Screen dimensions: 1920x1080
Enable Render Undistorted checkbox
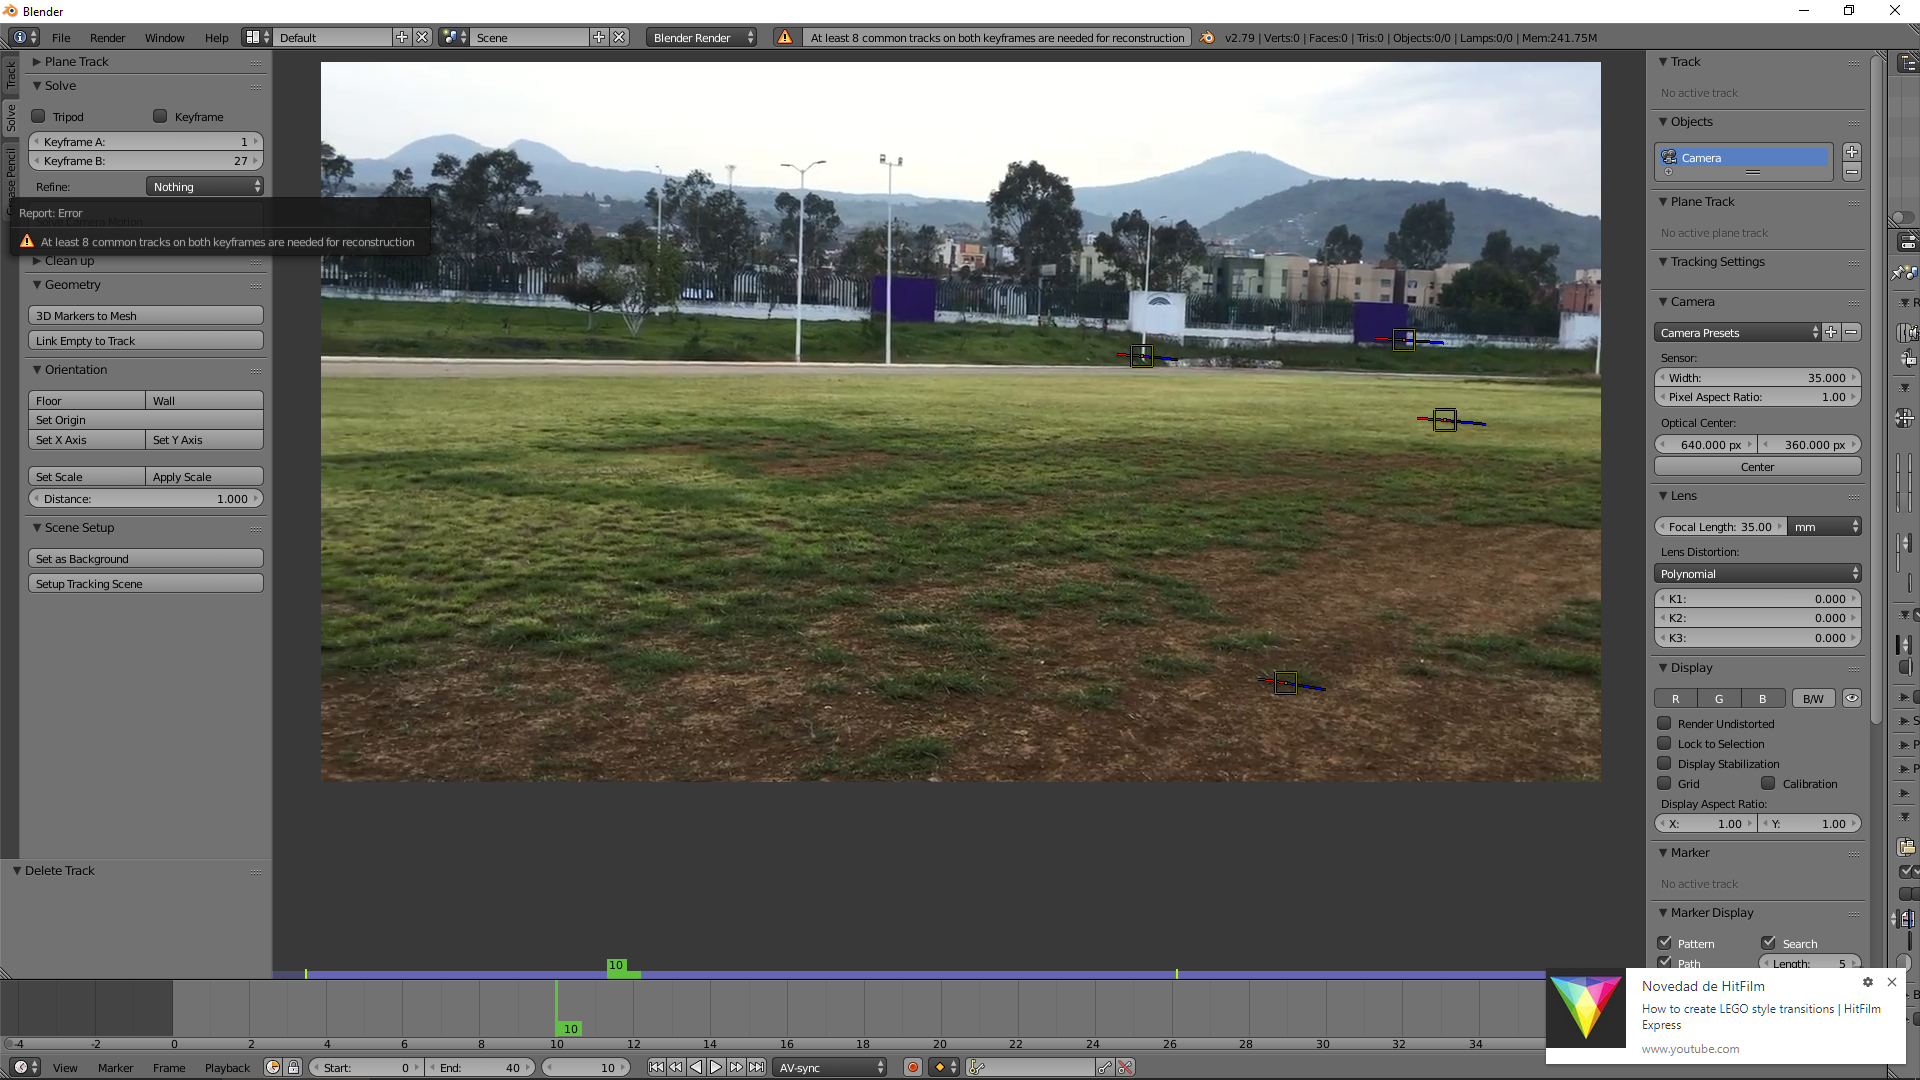[1665, 723]
